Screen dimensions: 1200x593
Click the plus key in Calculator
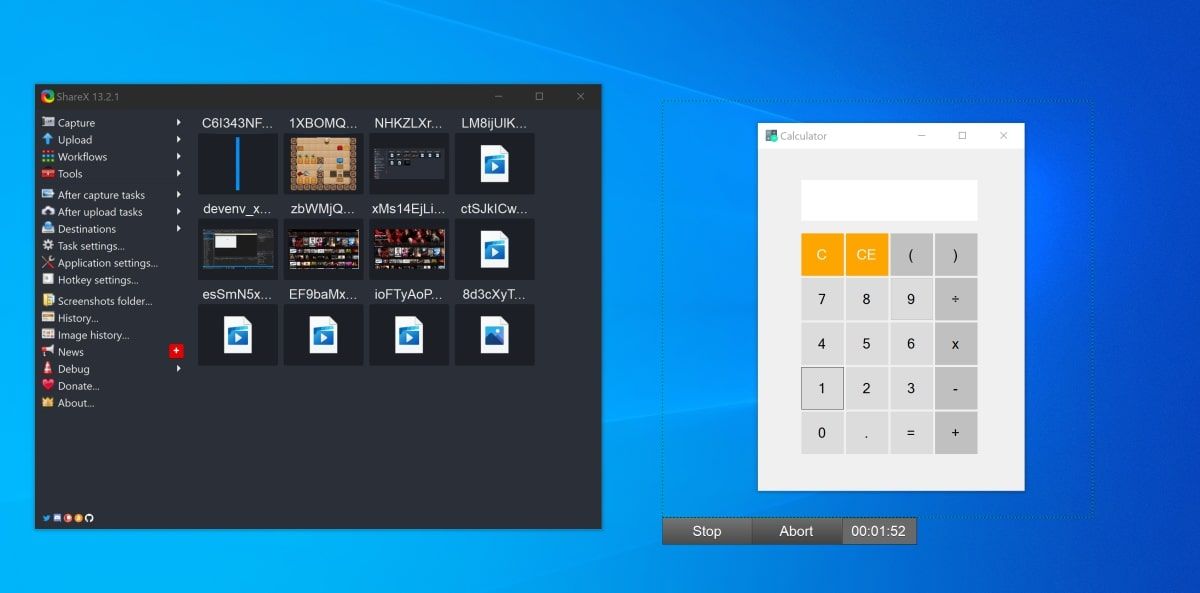pyautogui.click(x=956, y=433)
